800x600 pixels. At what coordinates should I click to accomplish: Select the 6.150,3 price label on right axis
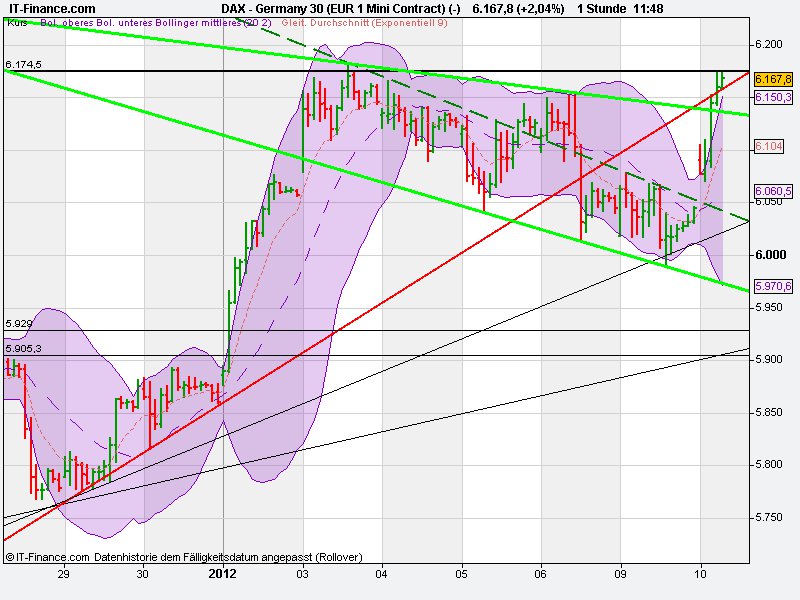(x=773, y=96)
